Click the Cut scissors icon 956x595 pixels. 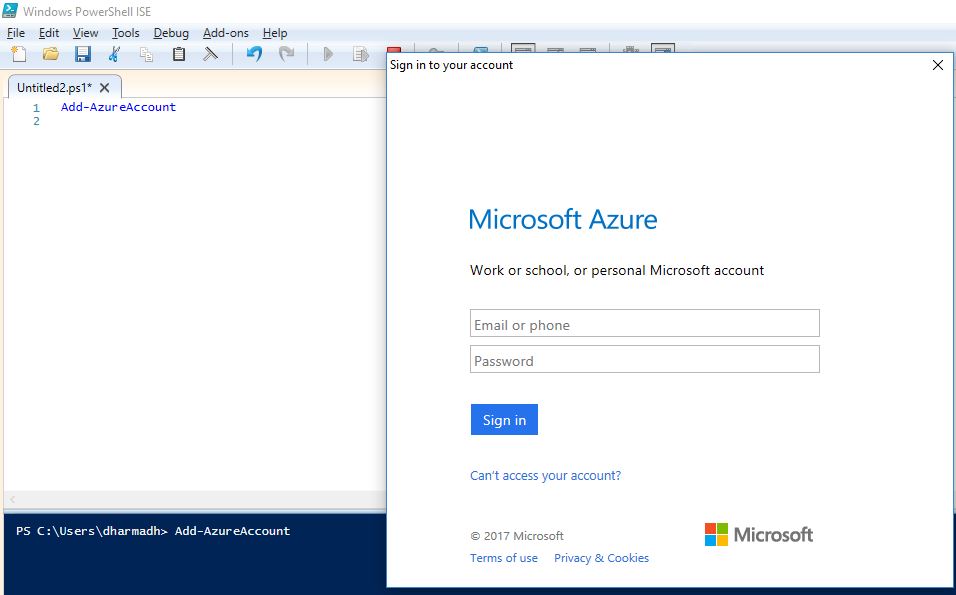[x=114, y=54]
